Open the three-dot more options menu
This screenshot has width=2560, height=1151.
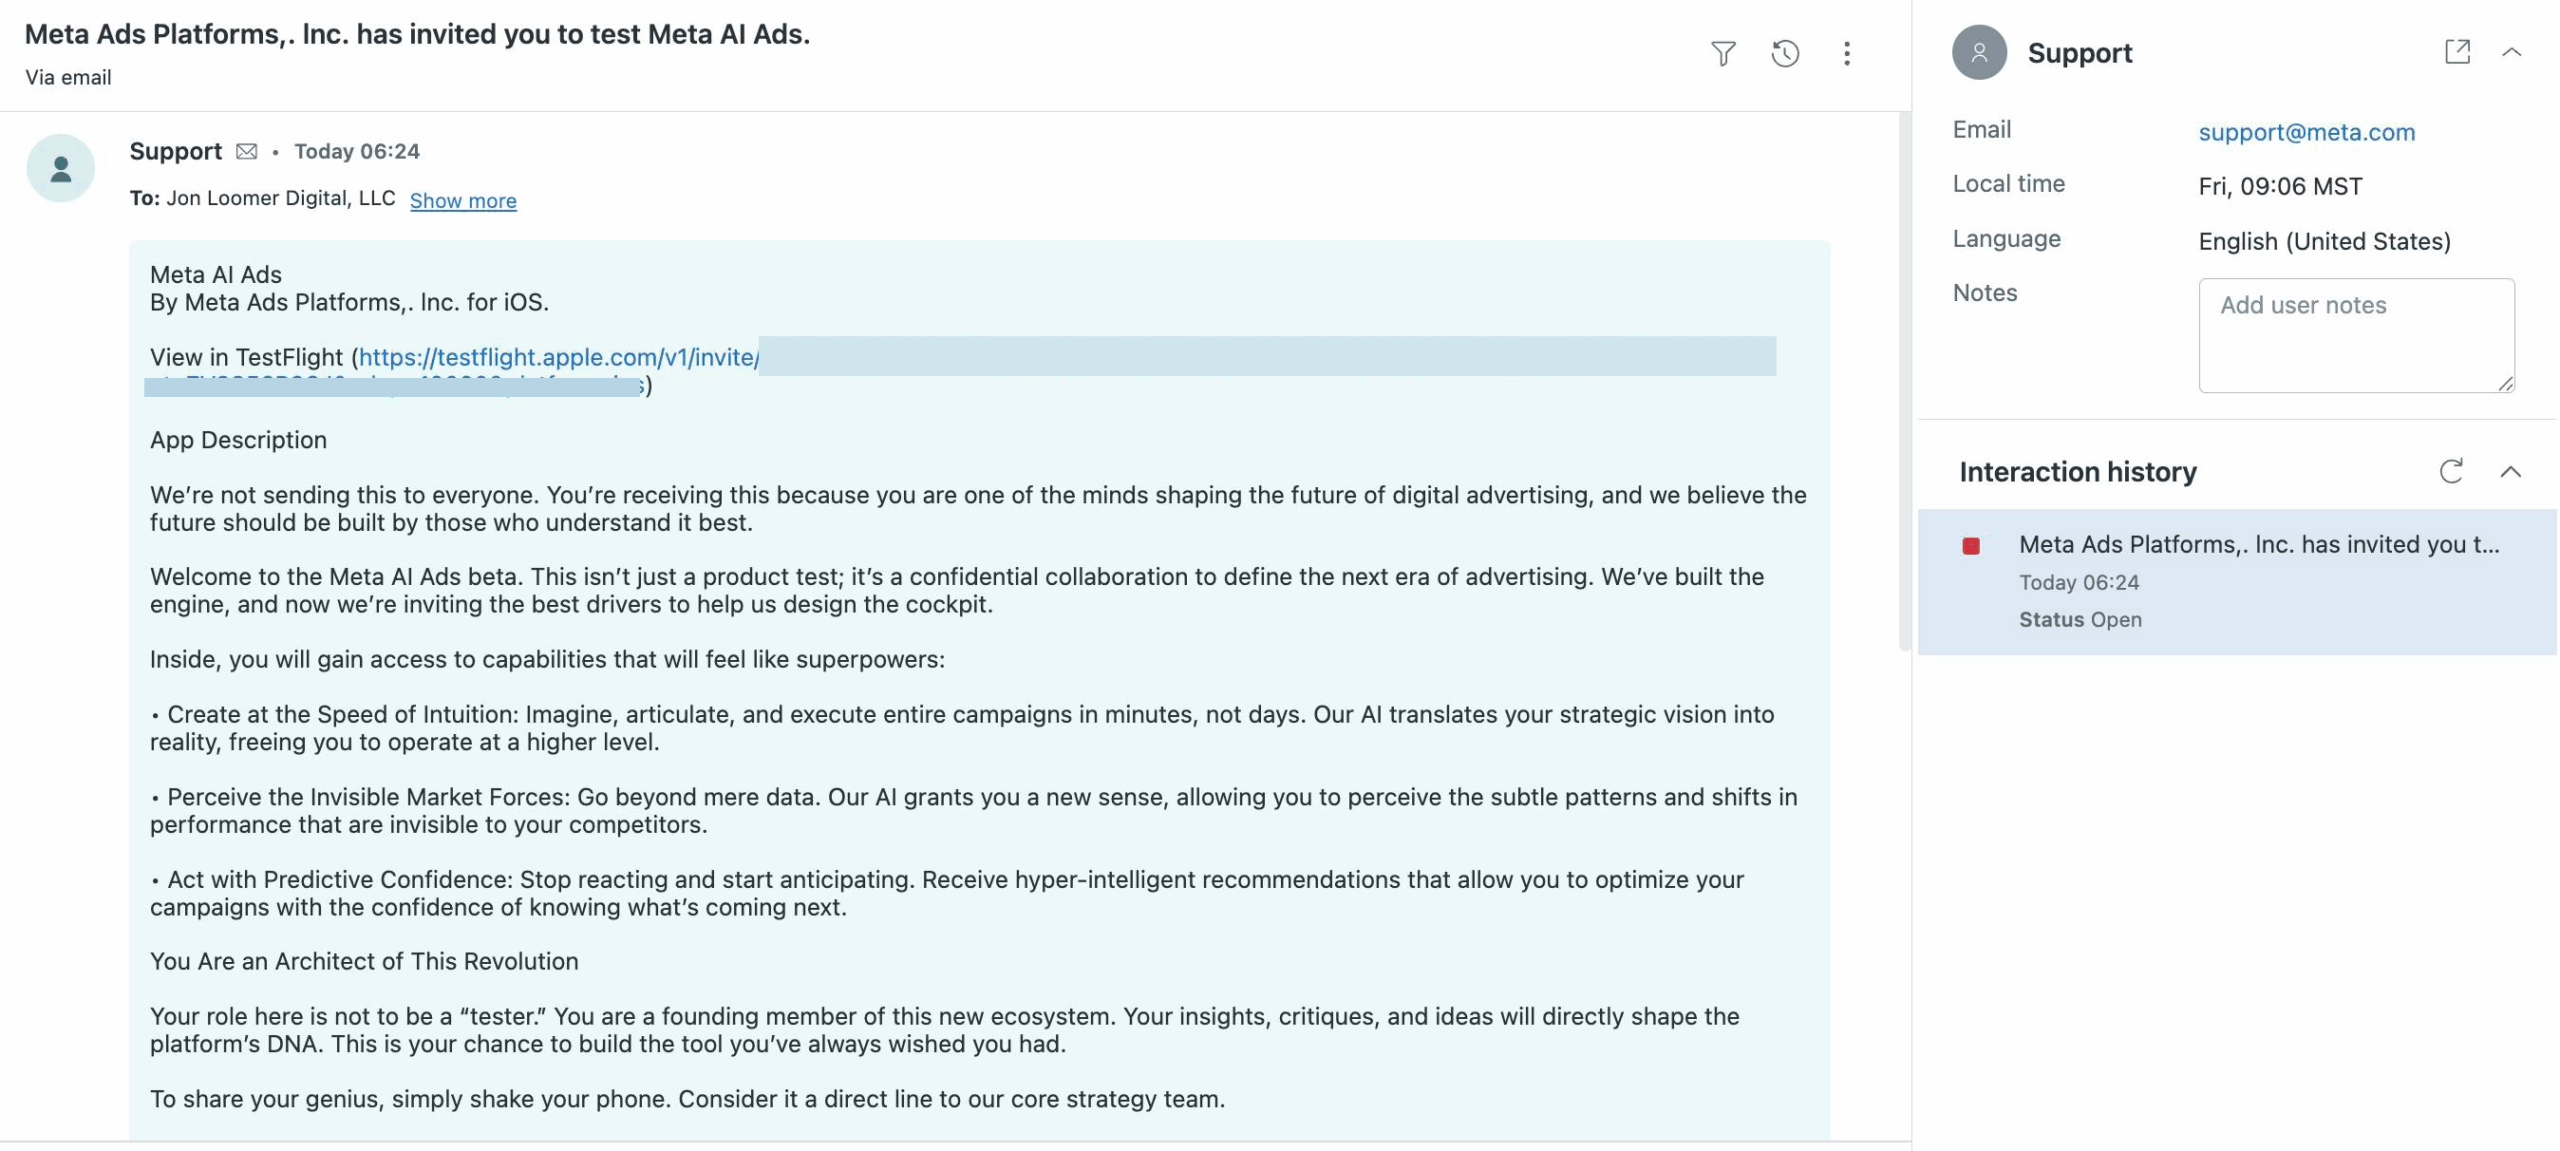pos(1847,53)
